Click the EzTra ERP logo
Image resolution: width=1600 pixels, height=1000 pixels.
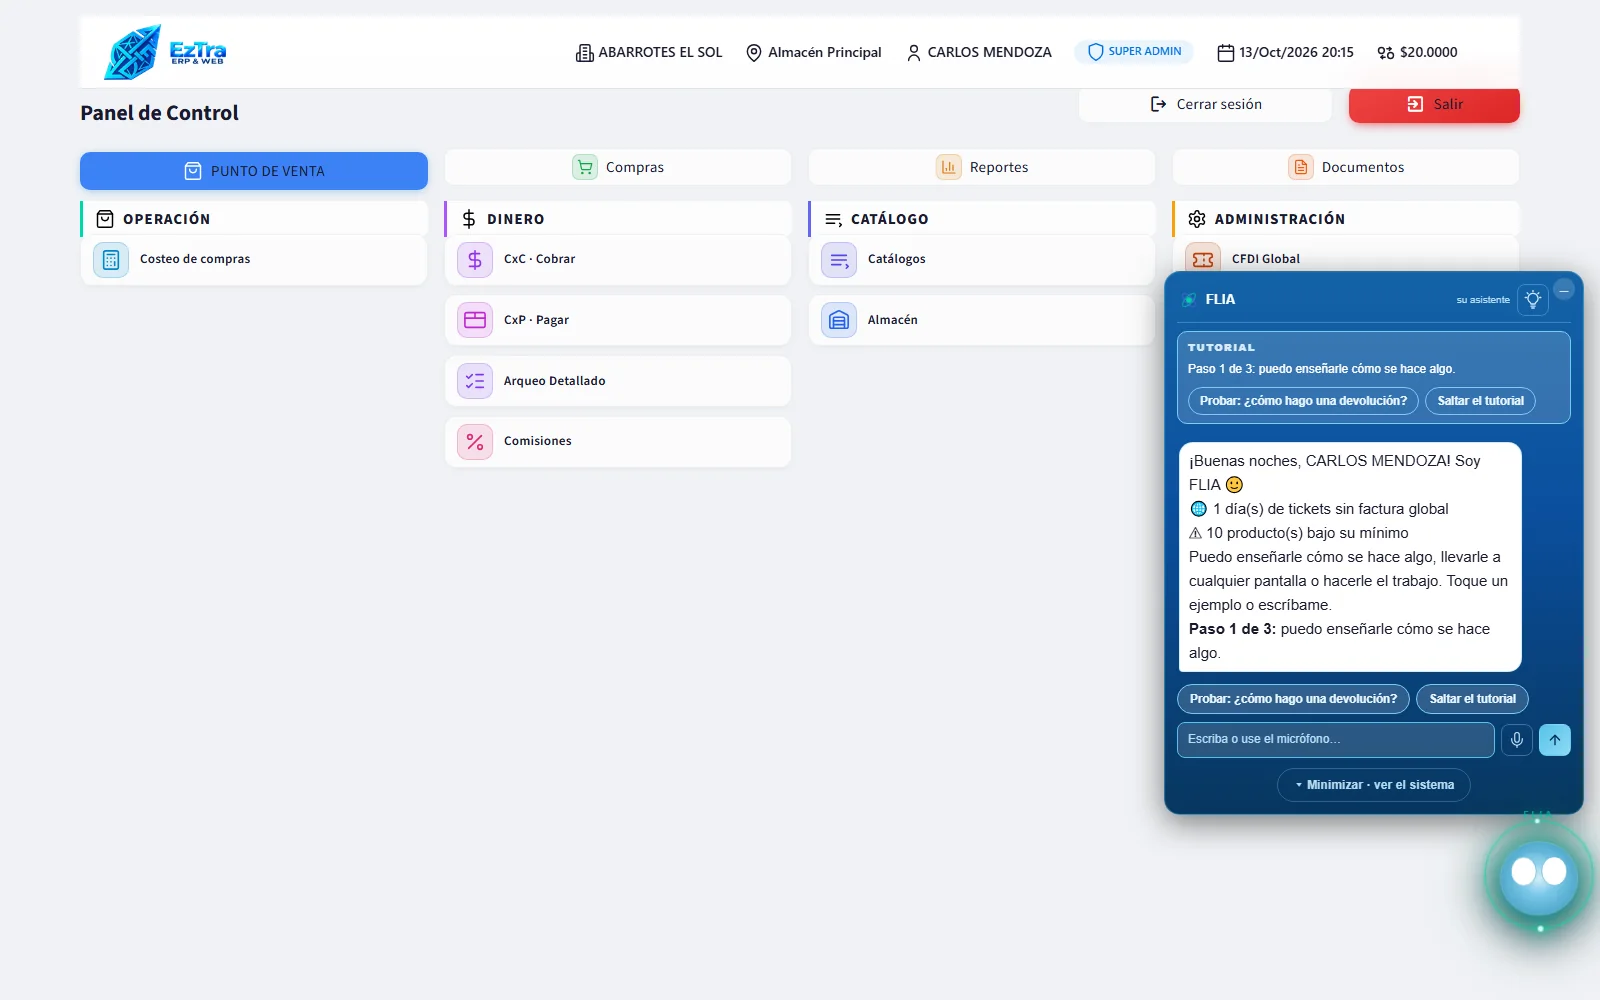click(x=166, y=52)
